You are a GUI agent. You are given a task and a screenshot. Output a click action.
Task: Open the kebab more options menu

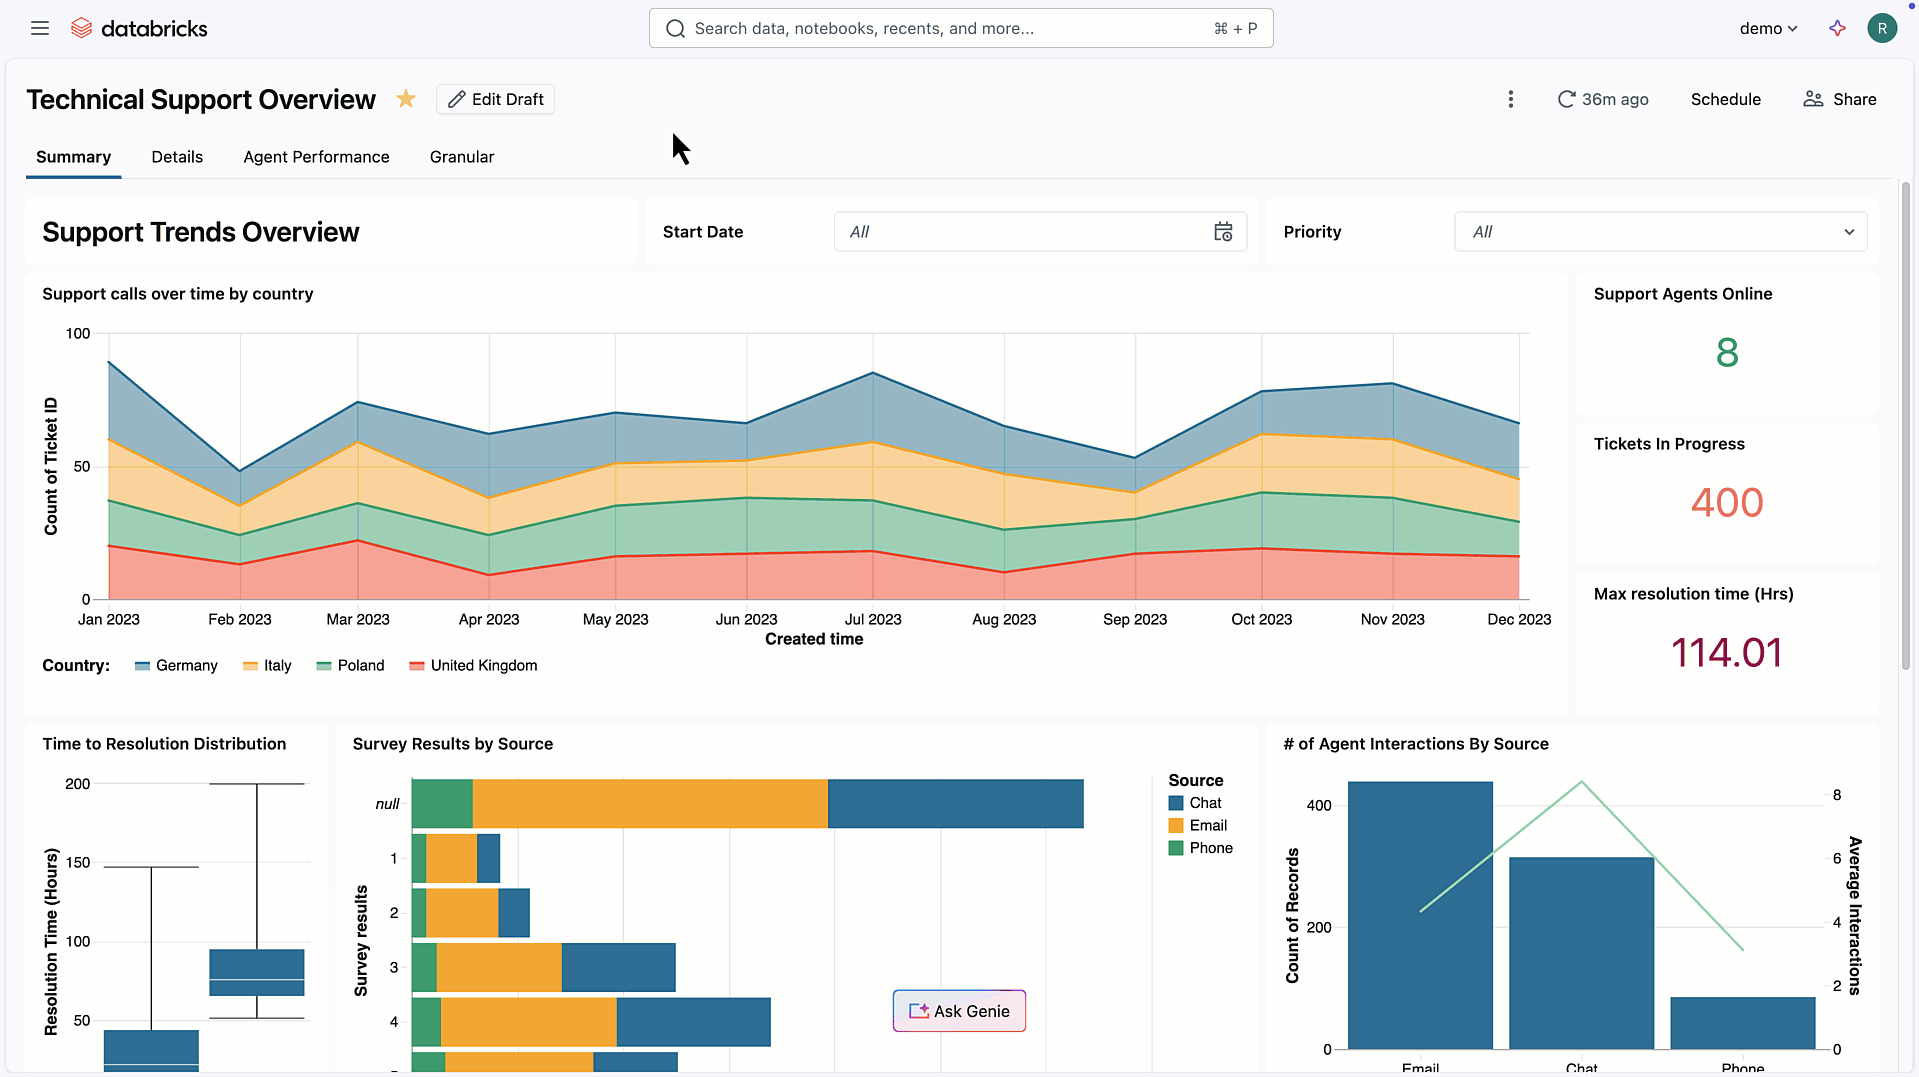pyautogui.click(x=1511, y=99)
